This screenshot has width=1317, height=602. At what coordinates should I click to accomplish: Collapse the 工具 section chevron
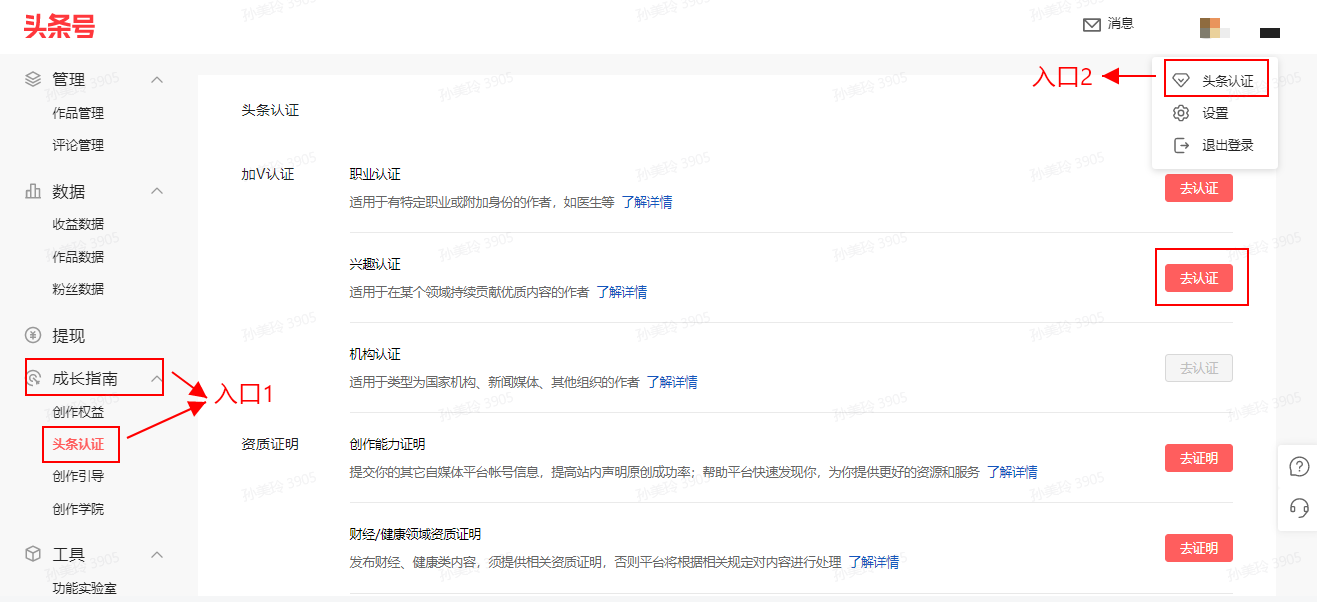click(x=157, y=554)
